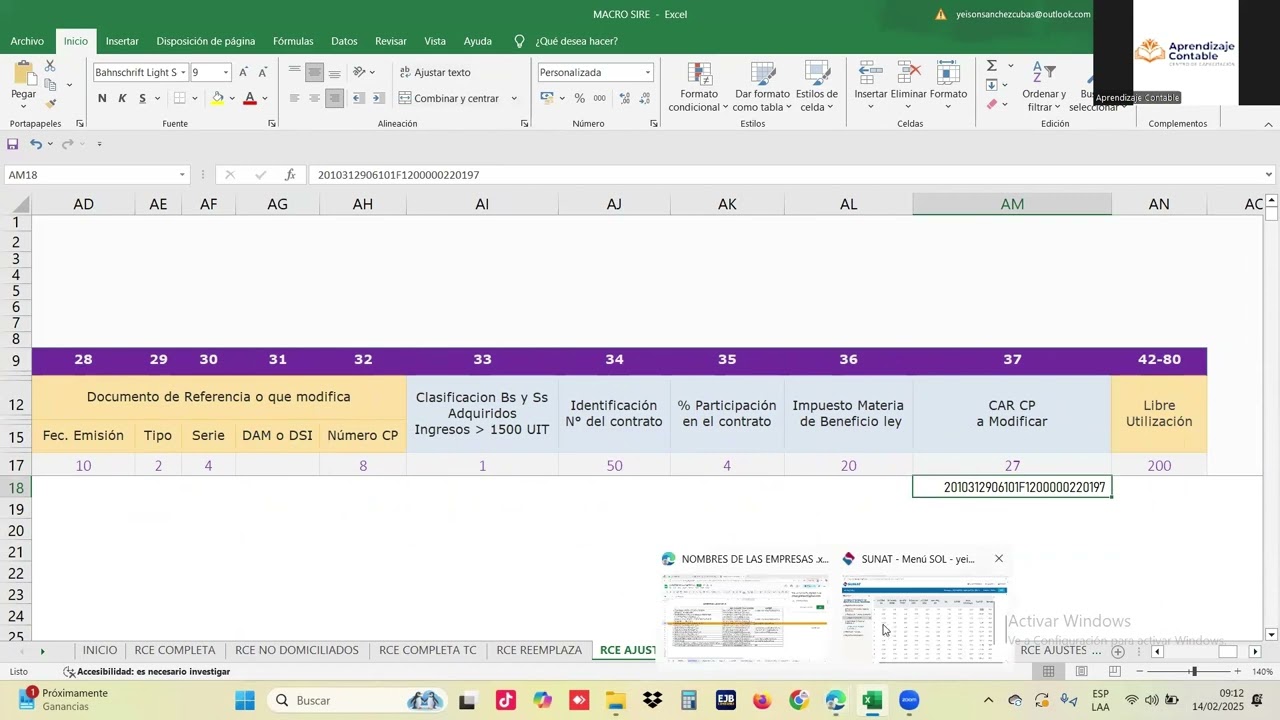
Task: Increase font size with larger A
Action: coord(243,72)
